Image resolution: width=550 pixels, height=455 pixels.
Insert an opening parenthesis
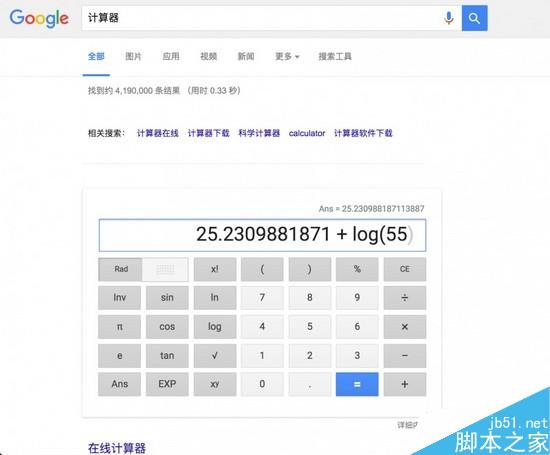262,269
